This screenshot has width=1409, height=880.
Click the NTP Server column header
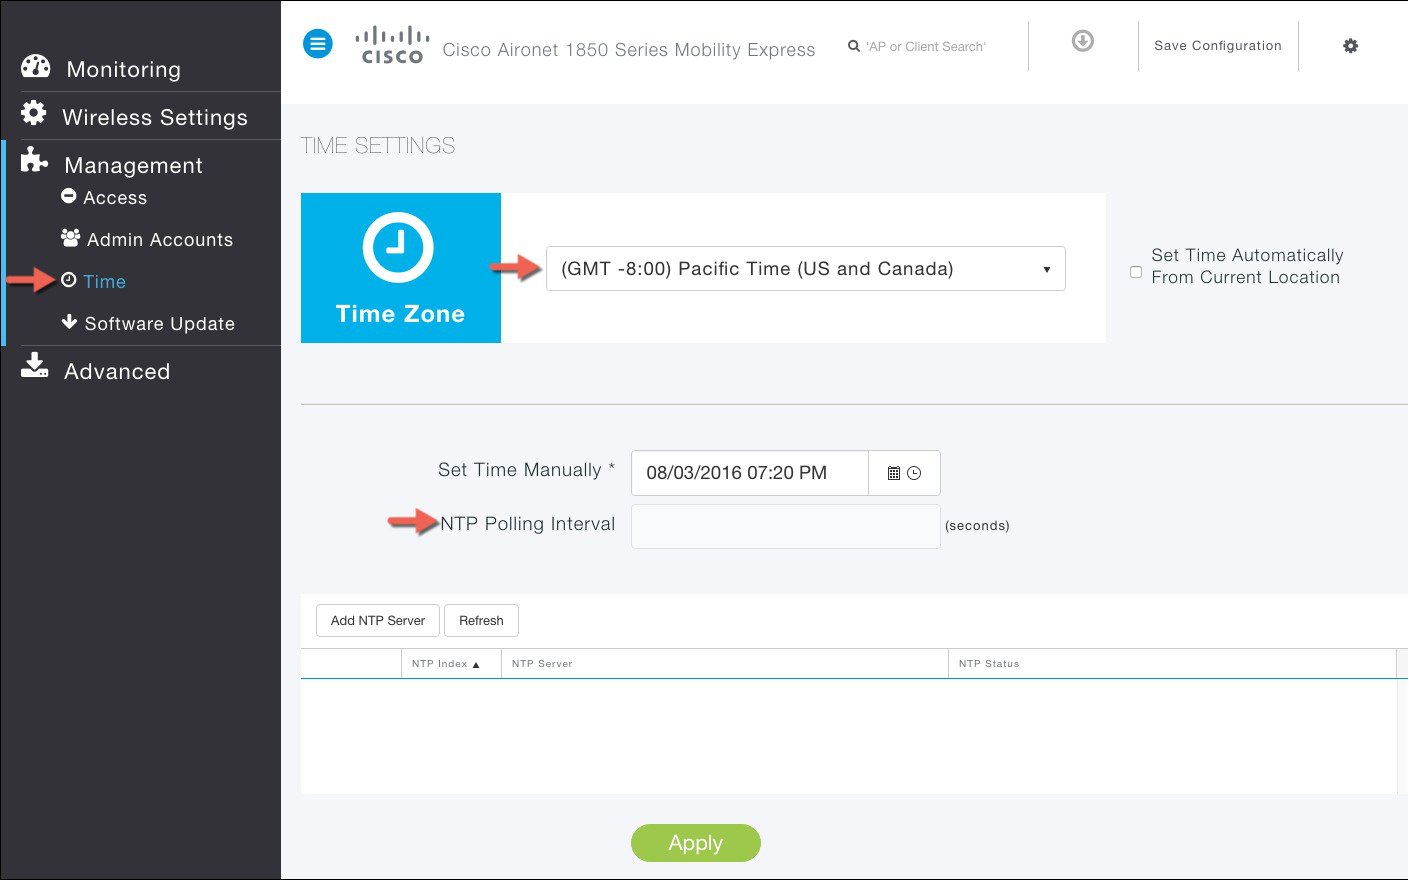coord(724,664)
